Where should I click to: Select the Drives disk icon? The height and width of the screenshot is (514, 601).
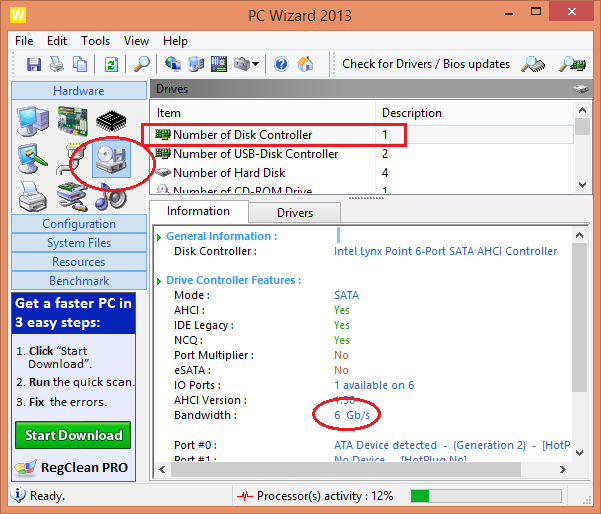click(x=111, y=159)
